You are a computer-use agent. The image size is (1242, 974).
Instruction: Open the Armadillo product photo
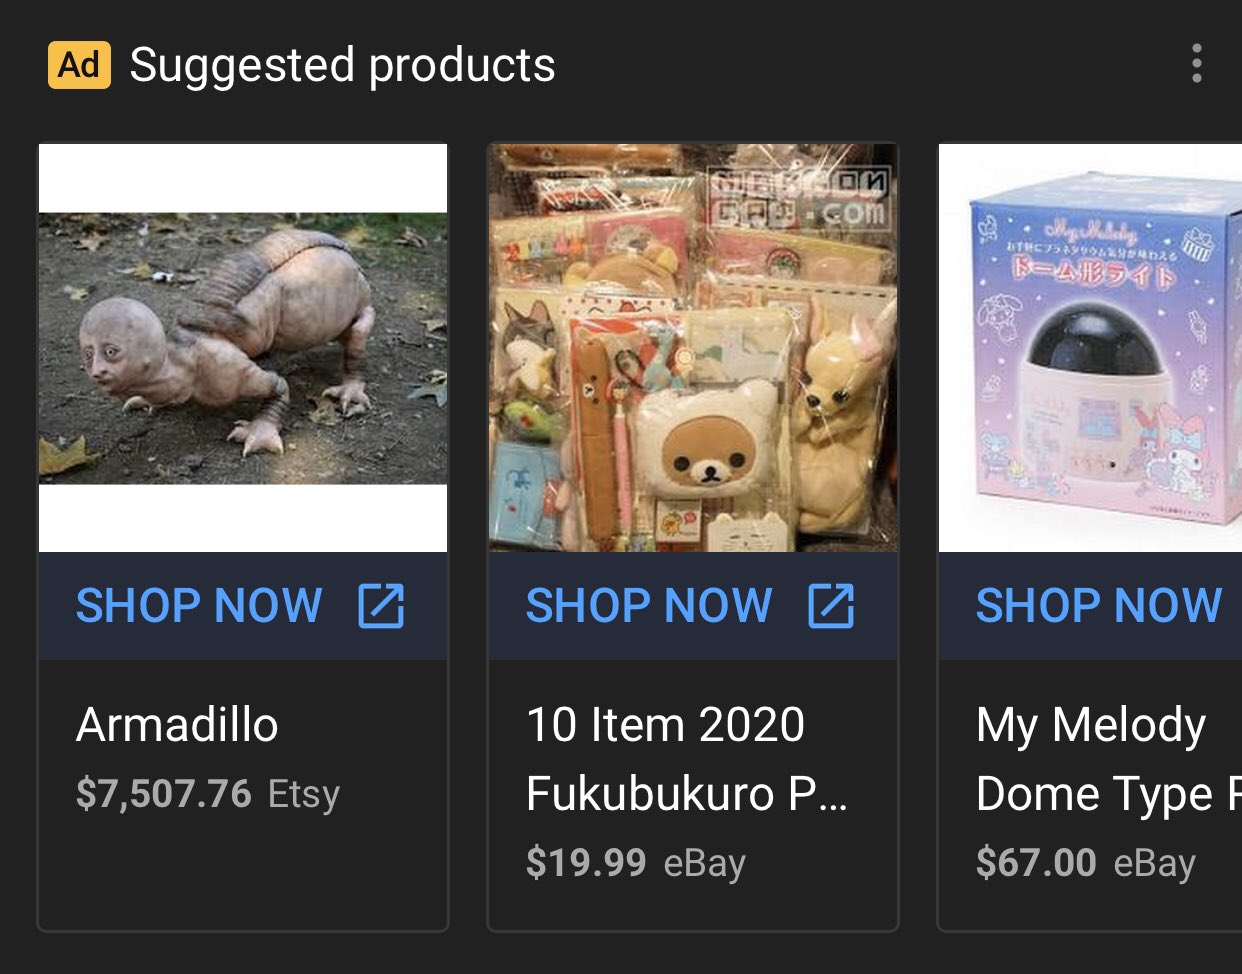(243, 348)
